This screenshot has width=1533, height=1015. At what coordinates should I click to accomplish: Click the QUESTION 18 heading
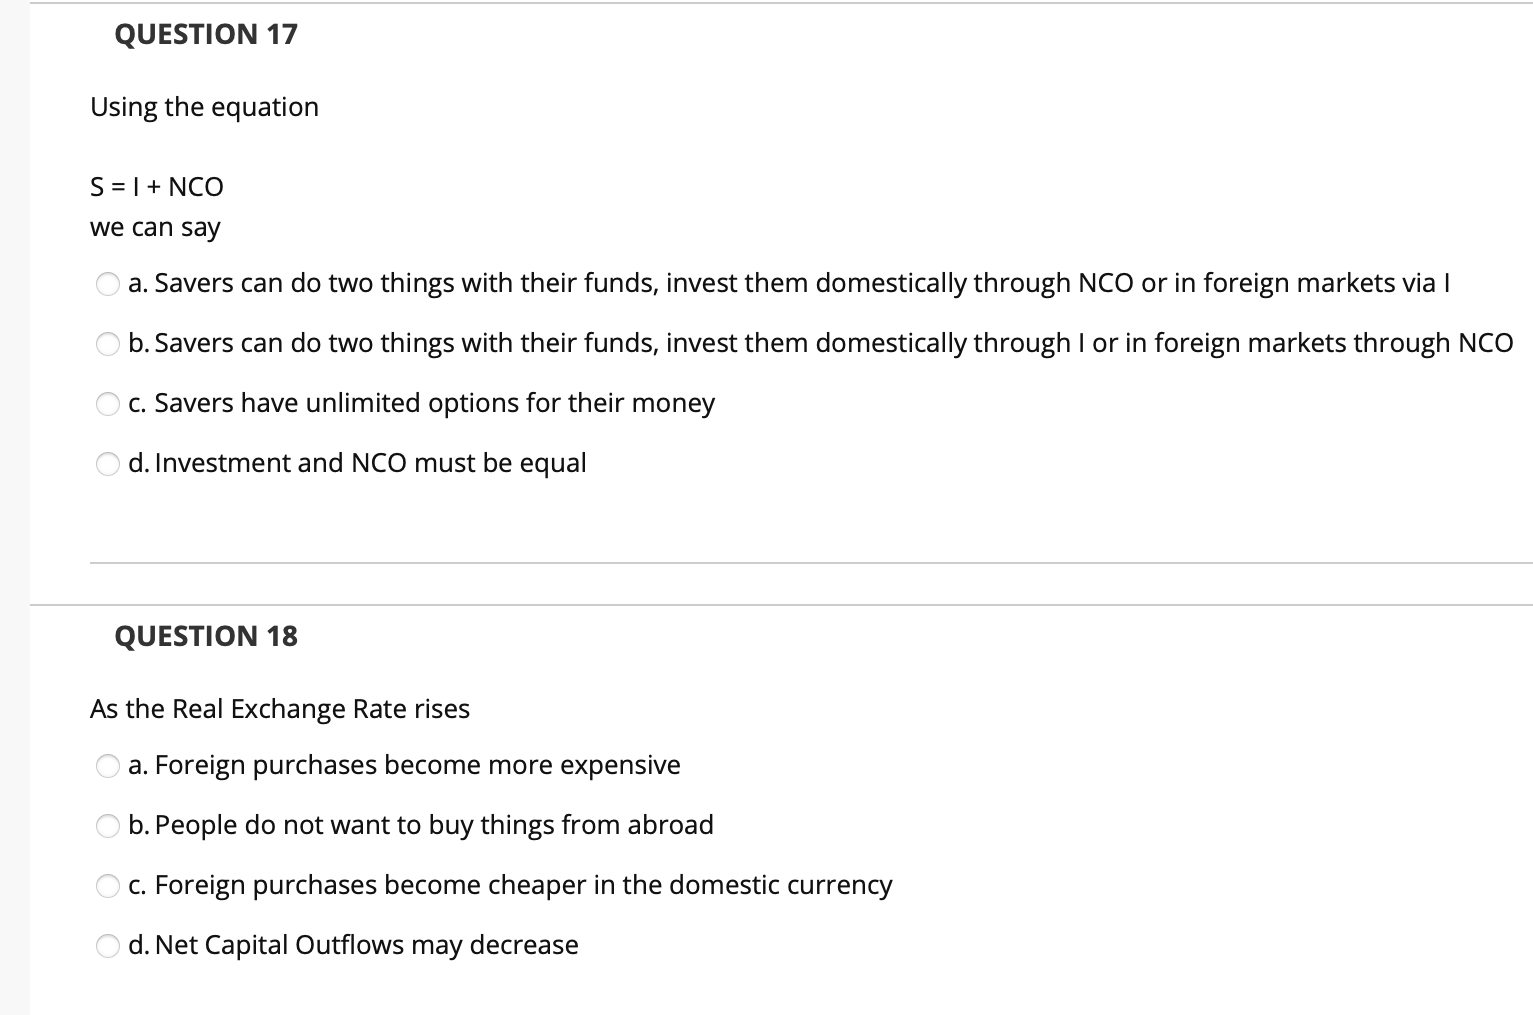pyautogui.click(x=205, y=635)
